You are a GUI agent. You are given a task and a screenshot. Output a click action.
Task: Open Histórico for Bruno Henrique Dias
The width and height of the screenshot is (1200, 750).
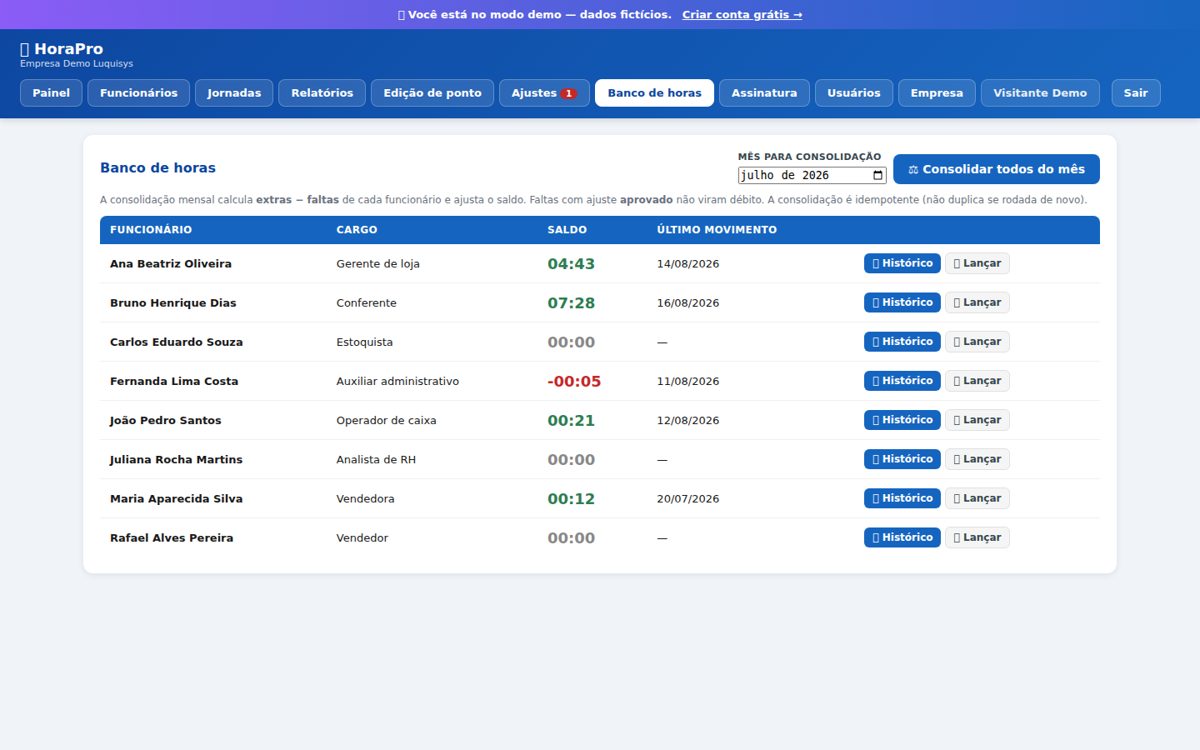[x=902, y=302]
